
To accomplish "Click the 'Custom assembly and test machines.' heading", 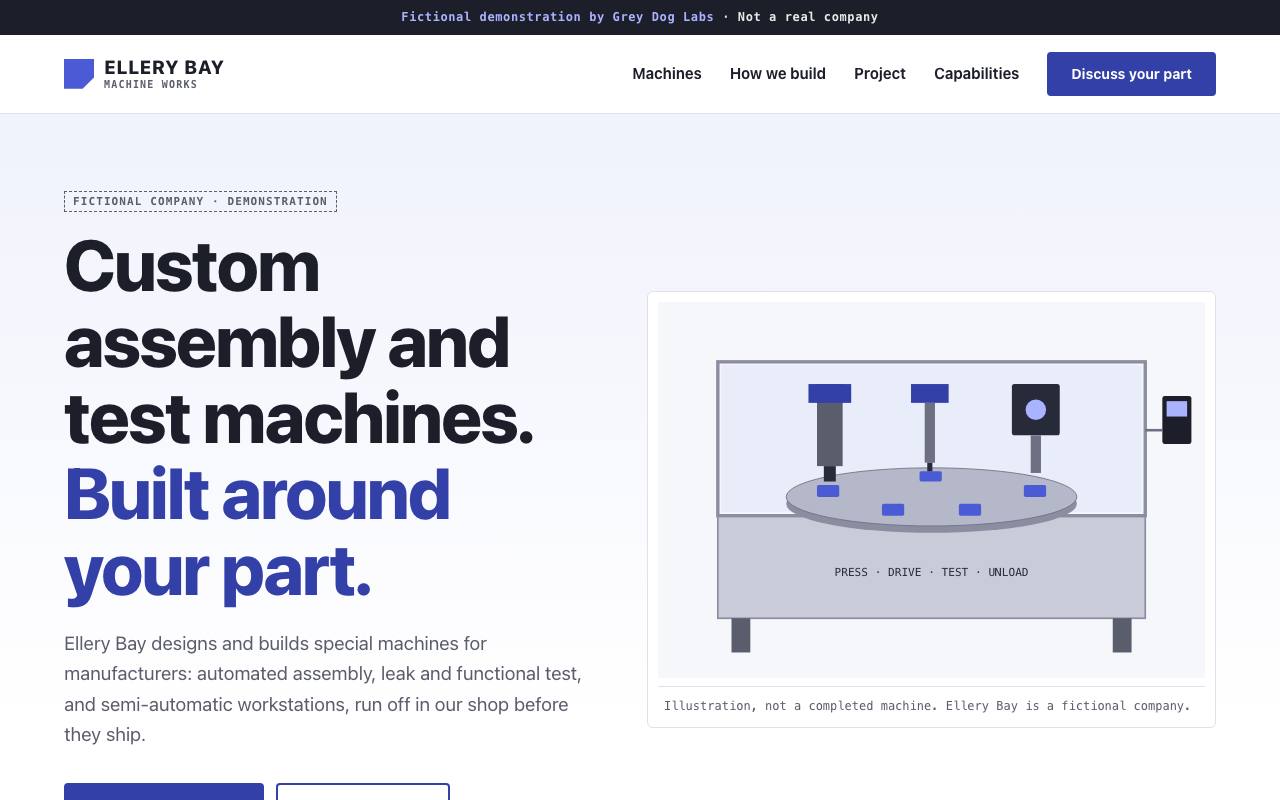I will pyautogui.click(x=299, y=342).
